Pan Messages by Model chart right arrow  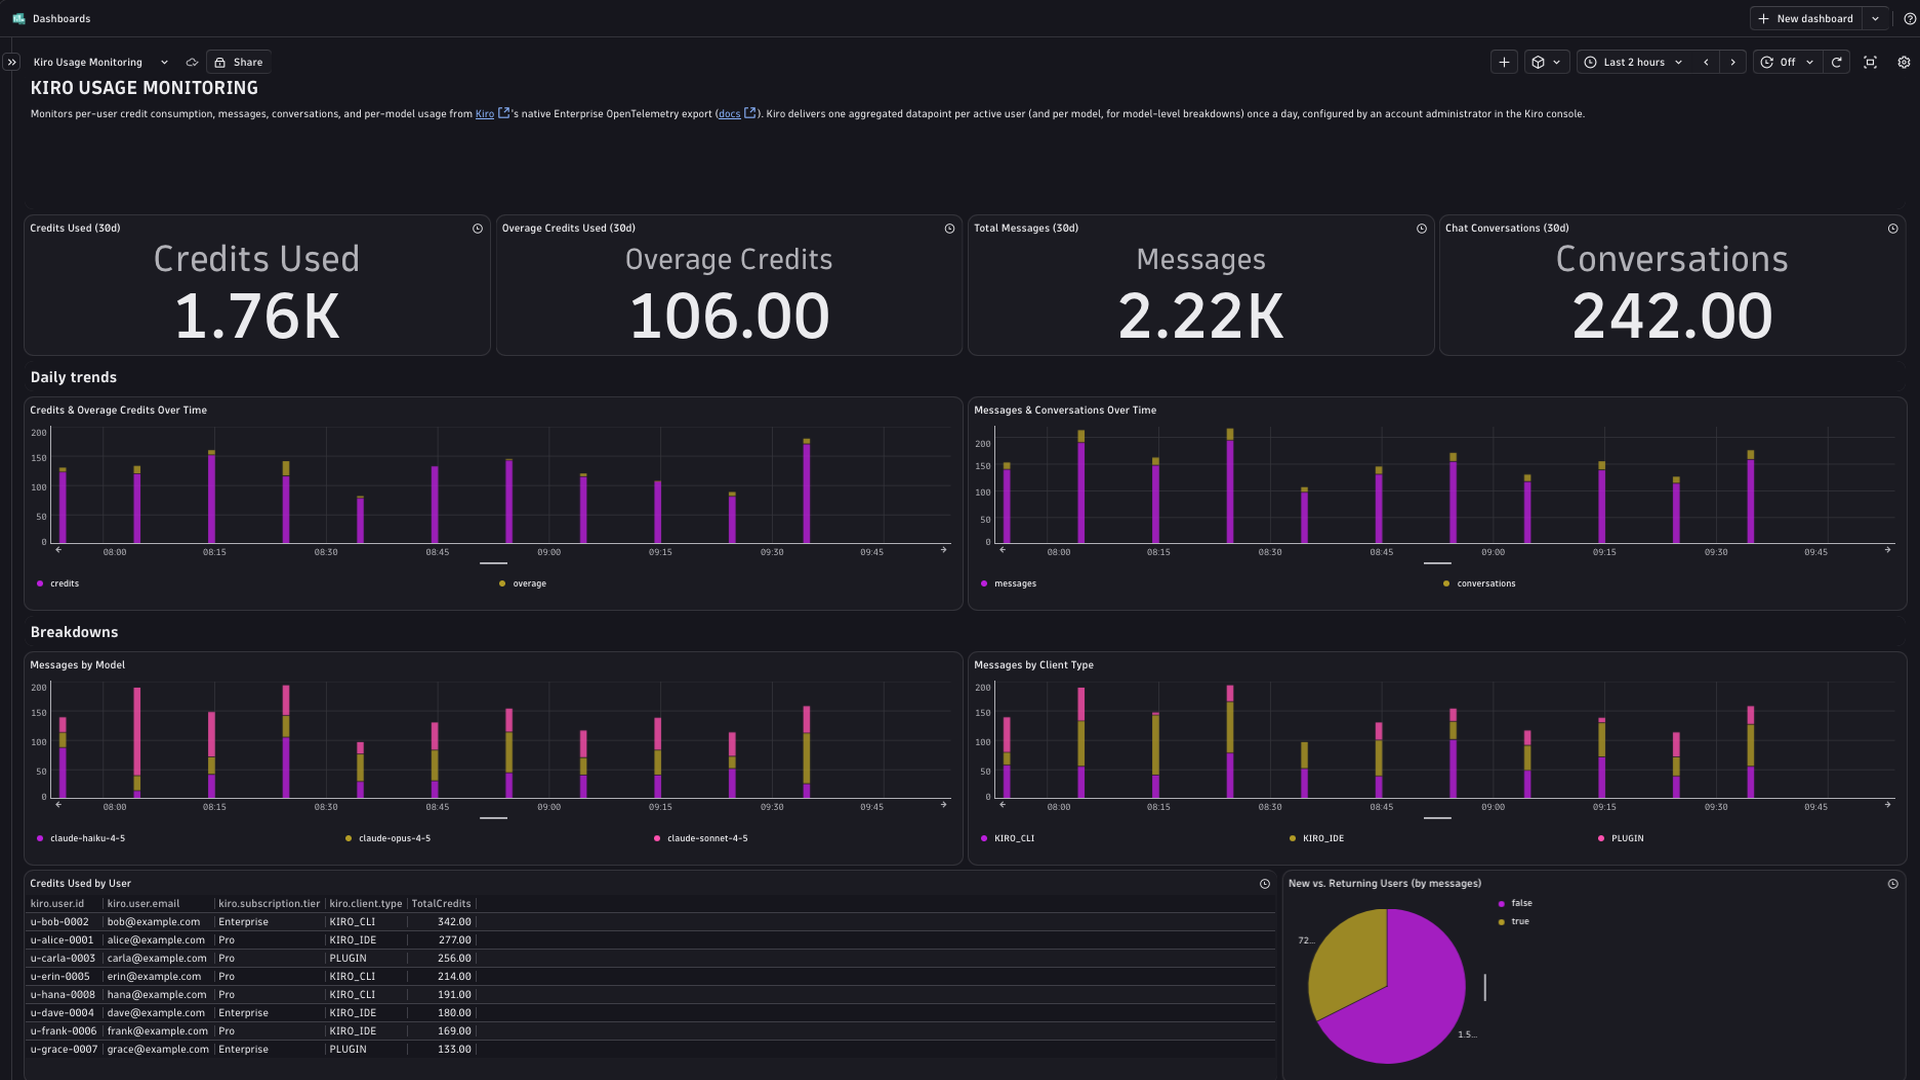tap(943, 805)
